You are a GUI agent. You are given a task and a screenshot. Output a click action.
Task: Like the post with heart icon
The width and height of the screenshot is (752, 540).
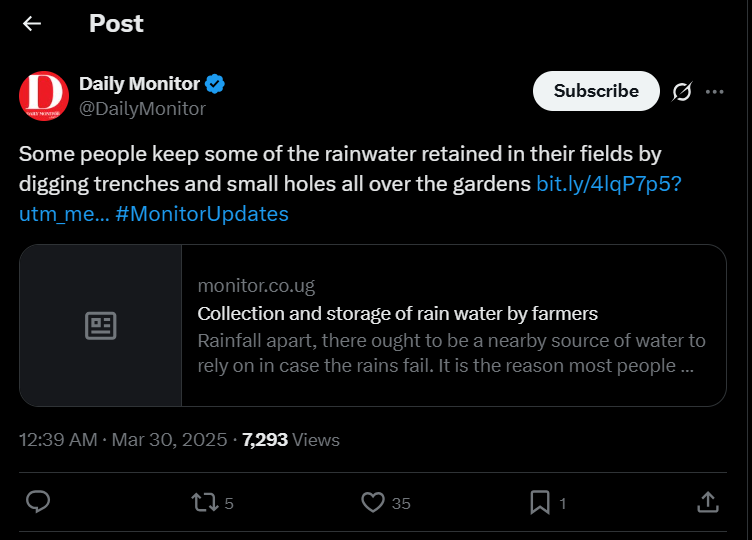[x=373, y=502]
